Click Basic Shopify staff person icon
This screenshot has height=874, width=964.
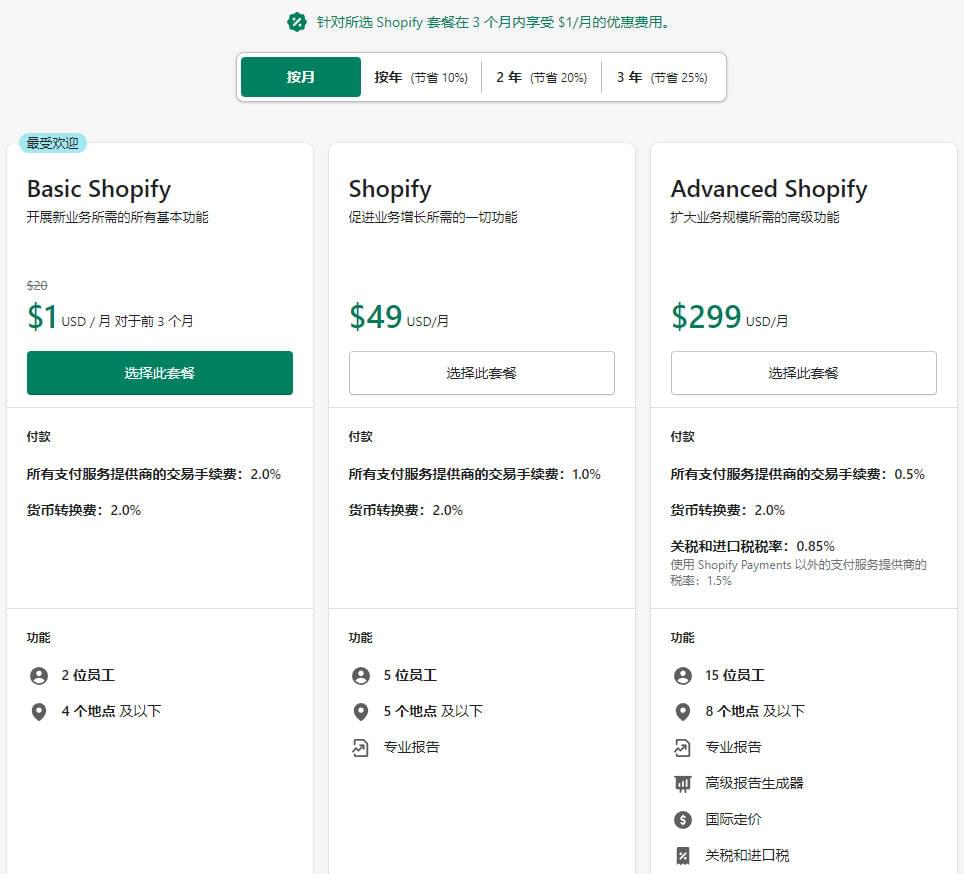(39, 676)
